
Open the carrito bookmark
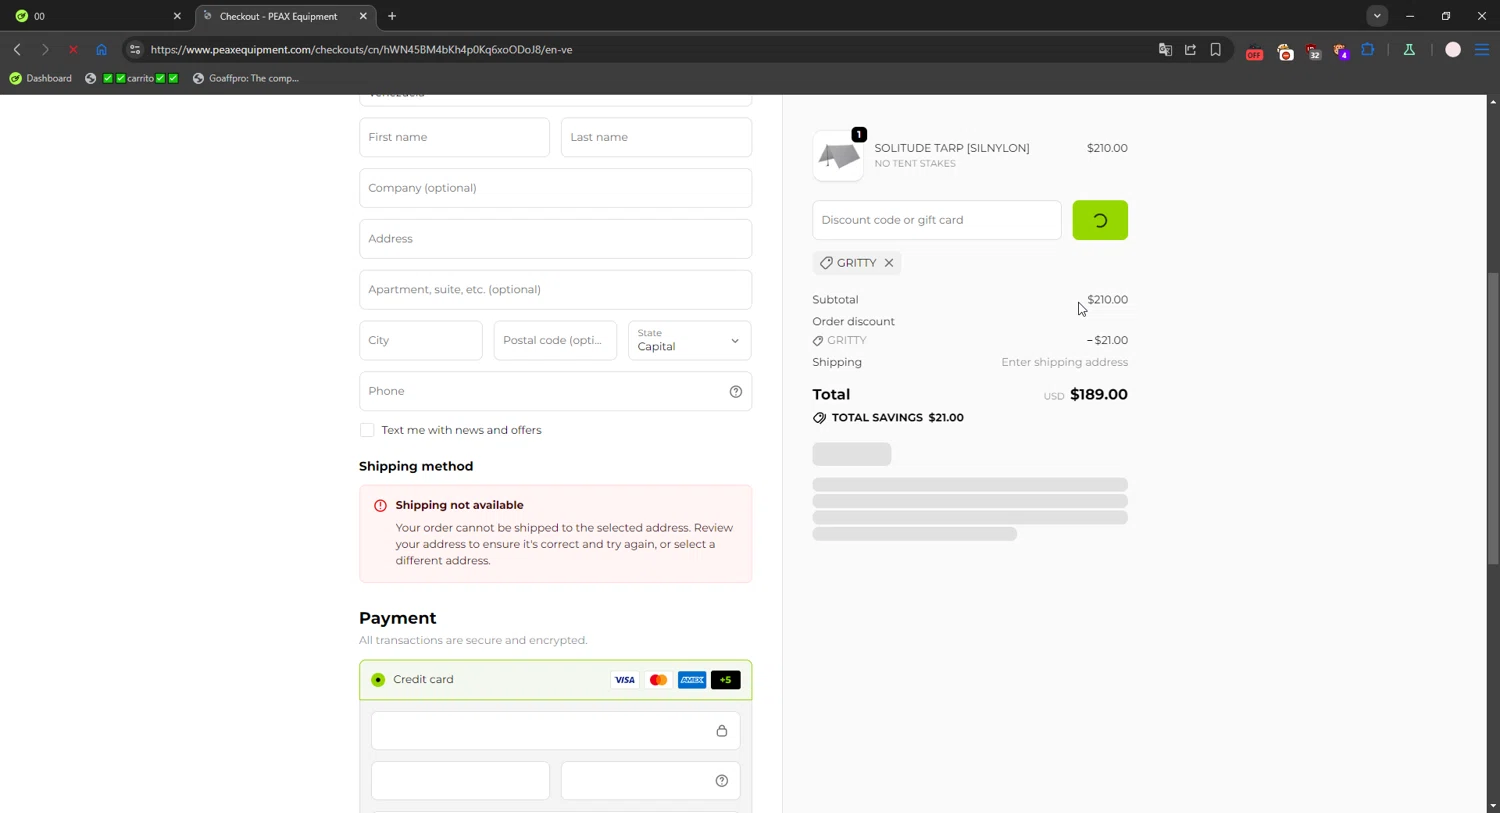click(132, 78)
